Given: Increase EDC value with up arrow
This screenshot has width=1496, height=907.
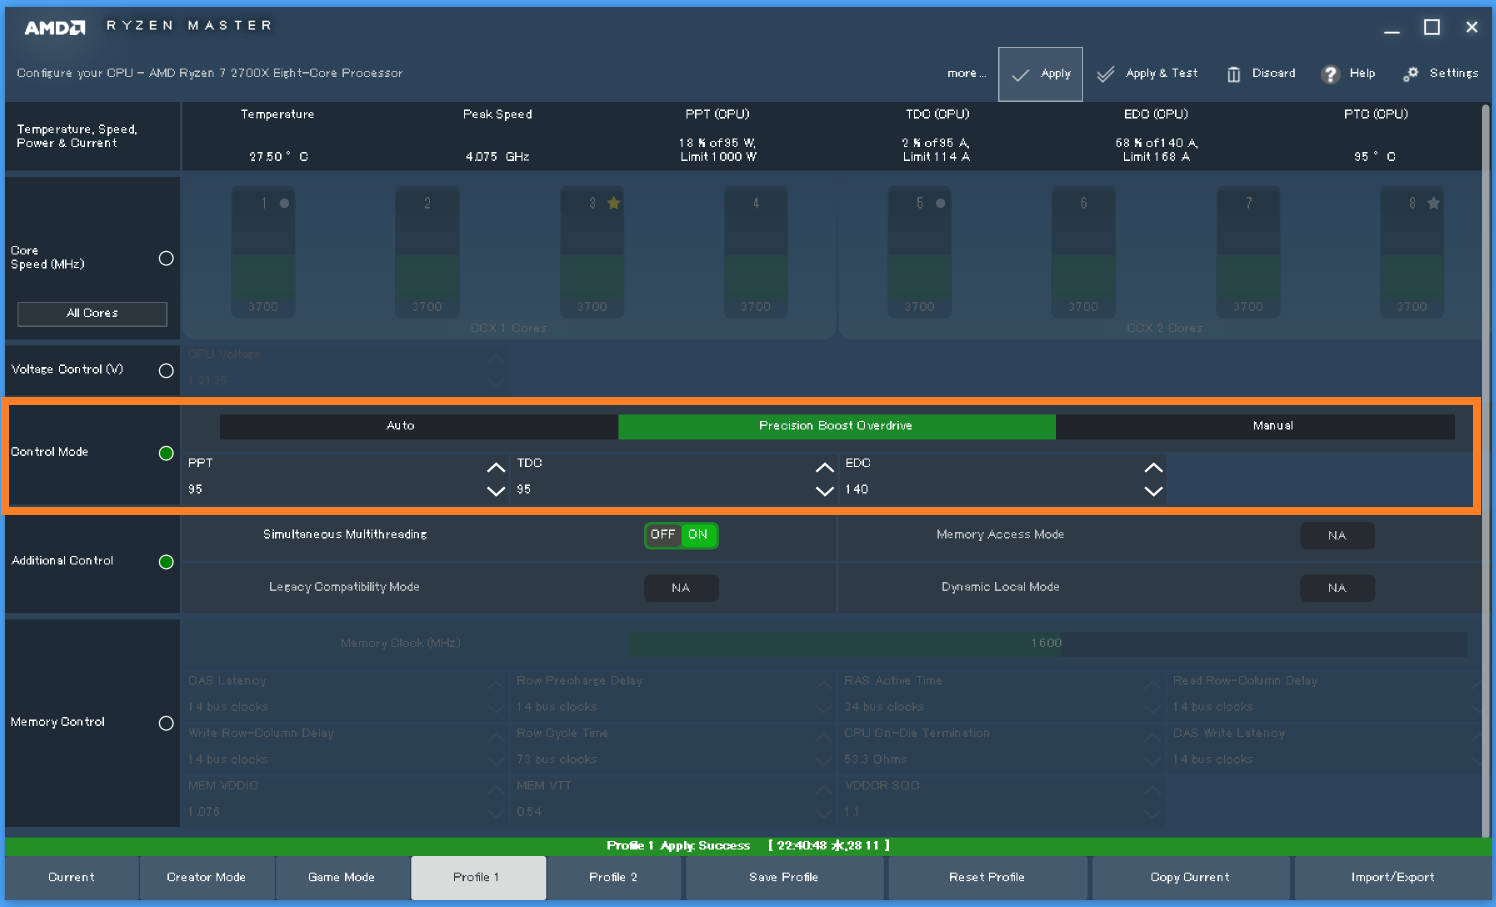Looking at the screenshot, I should (x=1153, y=467).
